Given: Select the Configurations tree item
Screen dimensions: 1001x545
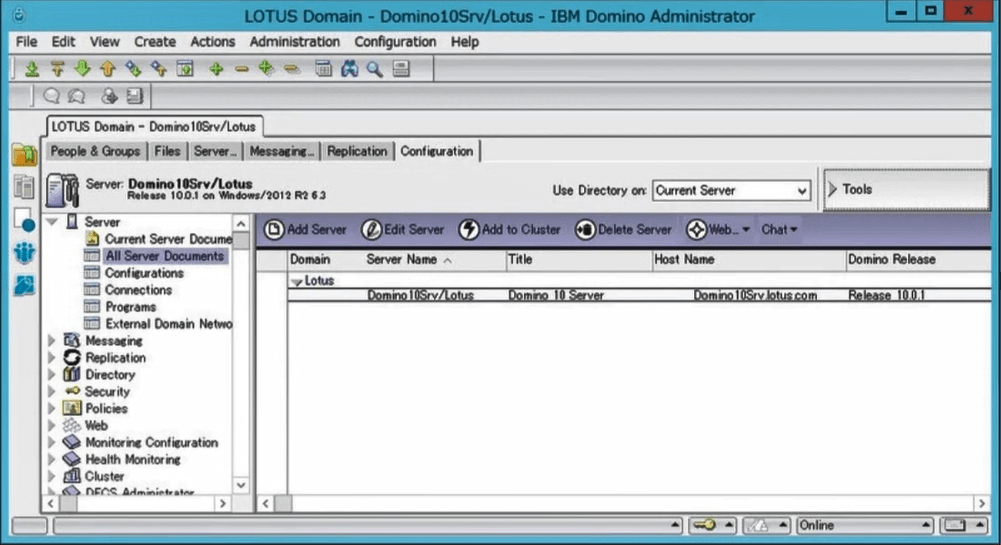Looking at the screenshot, I should click(144, 273).
